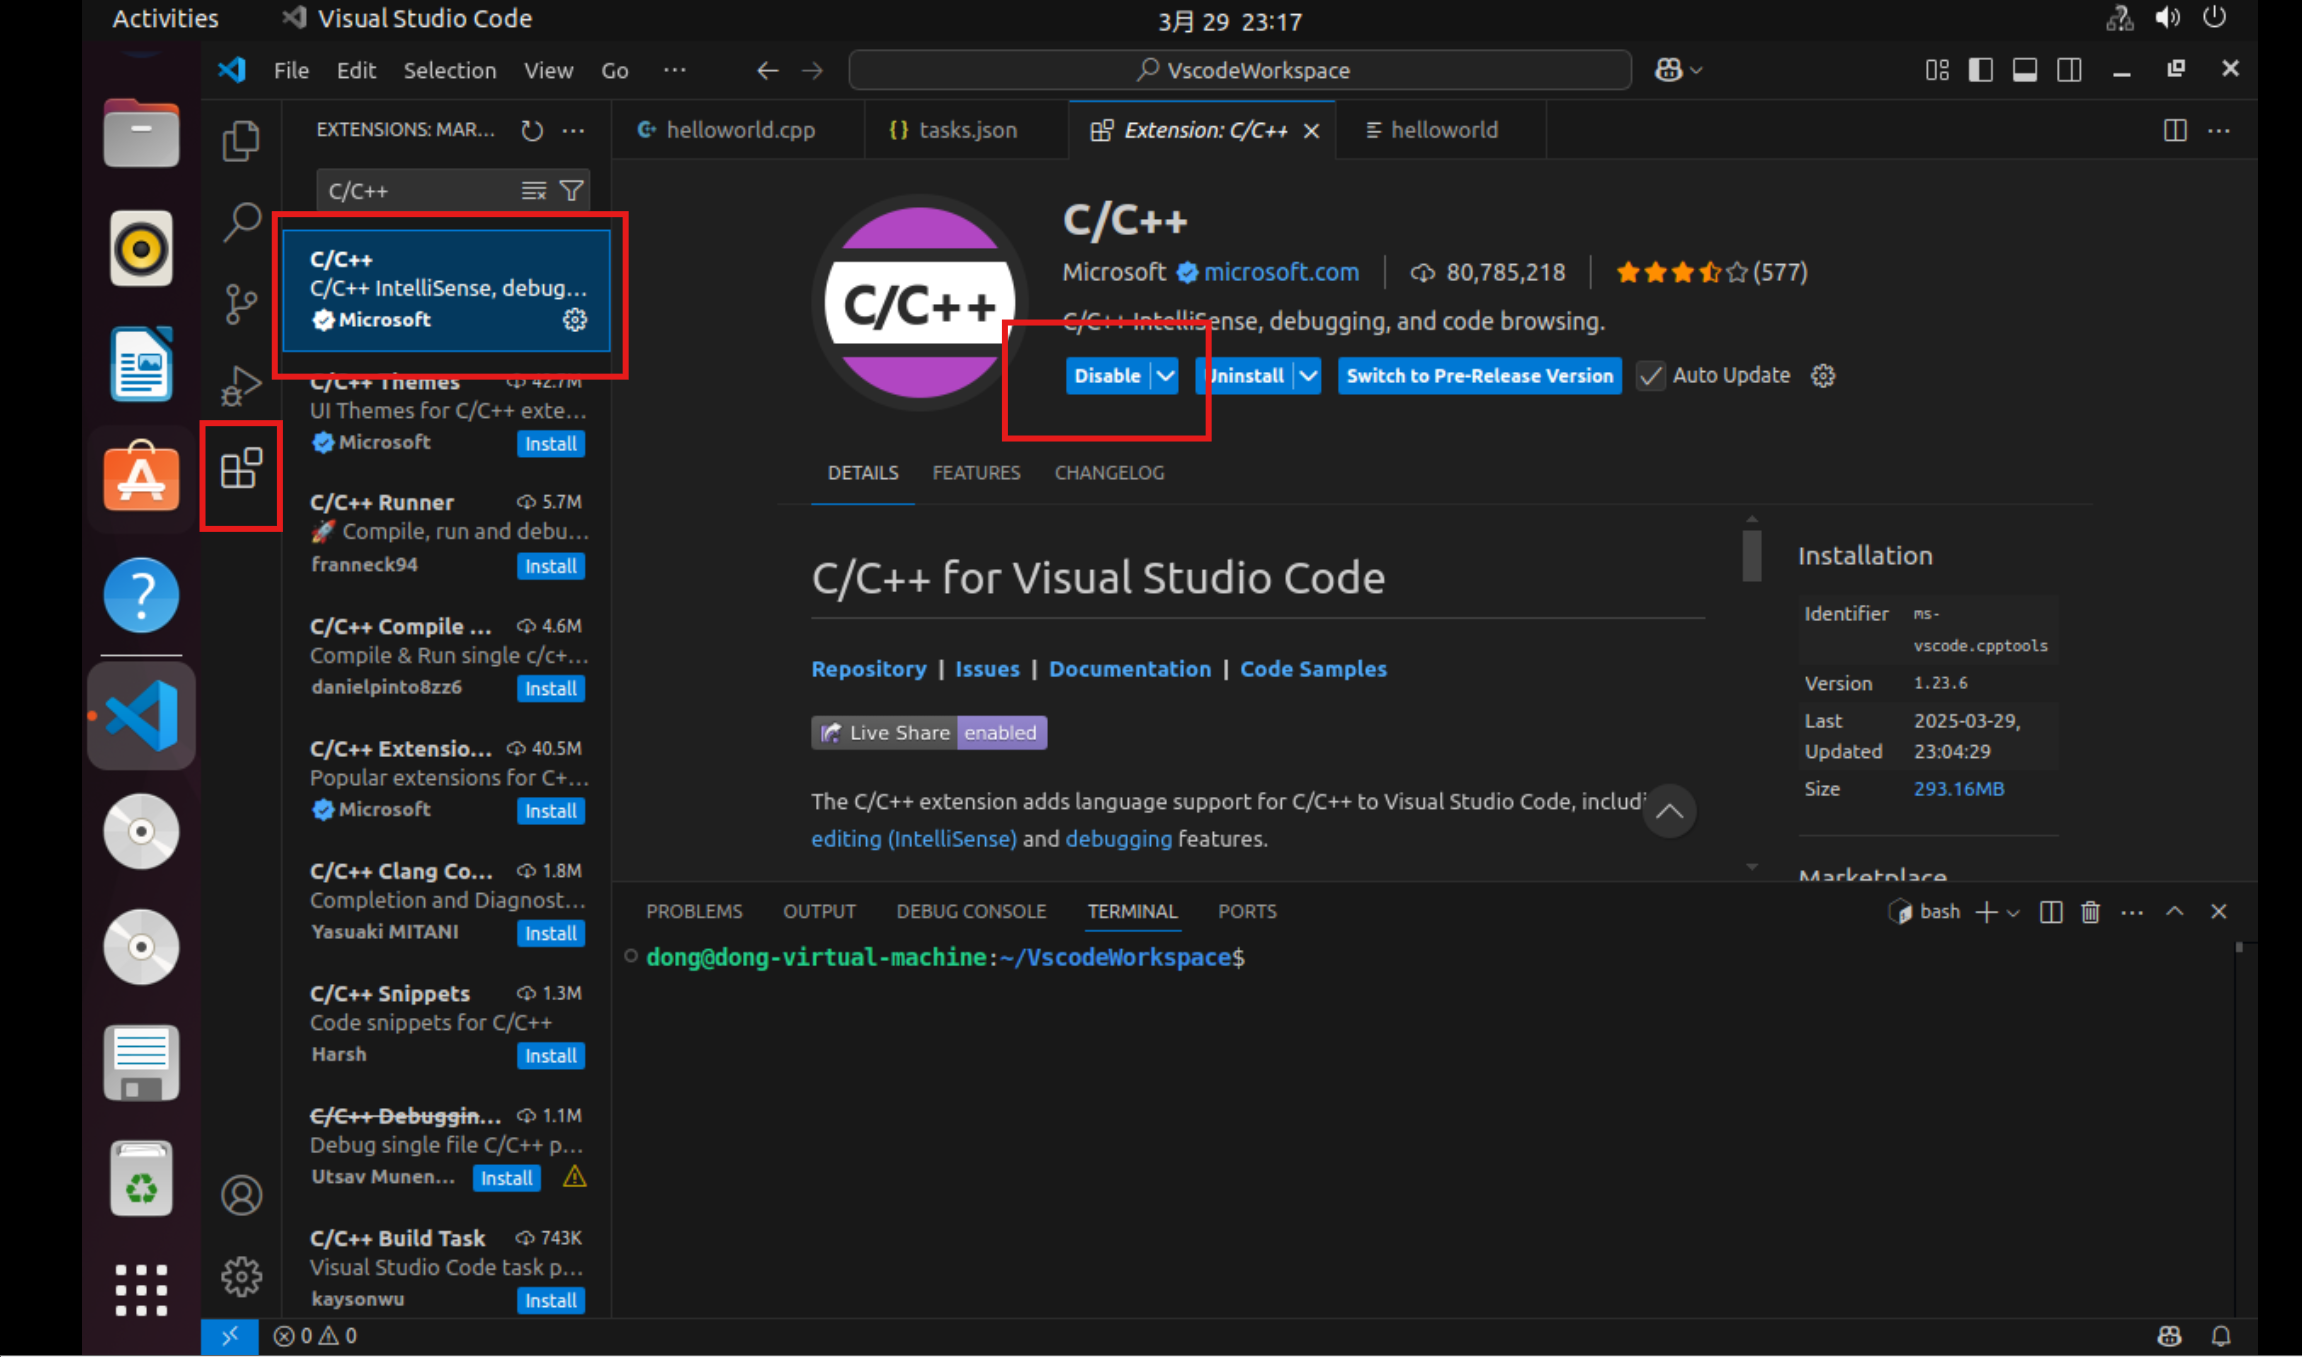
Task: Open the Run and Debug view
Action: [240, 385]
